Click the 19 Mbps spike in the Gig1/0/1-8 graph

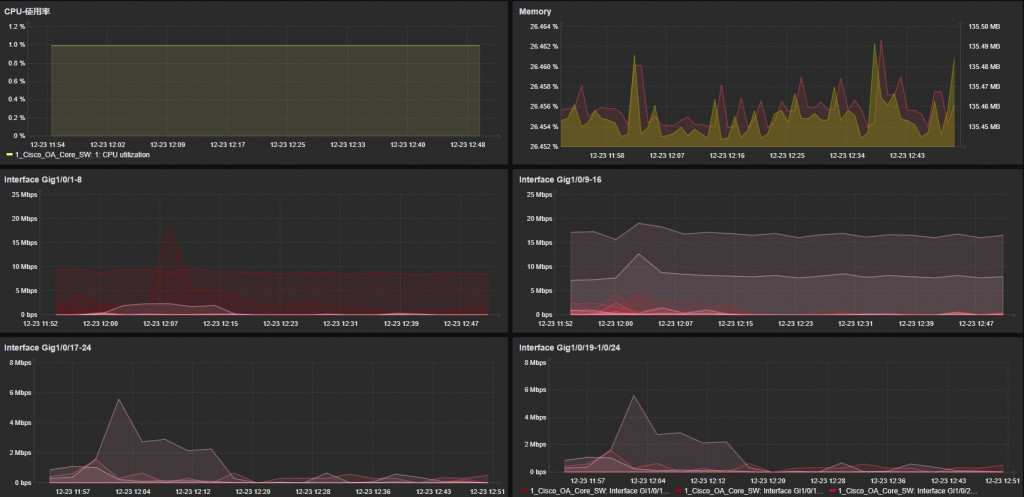[170, 225]
